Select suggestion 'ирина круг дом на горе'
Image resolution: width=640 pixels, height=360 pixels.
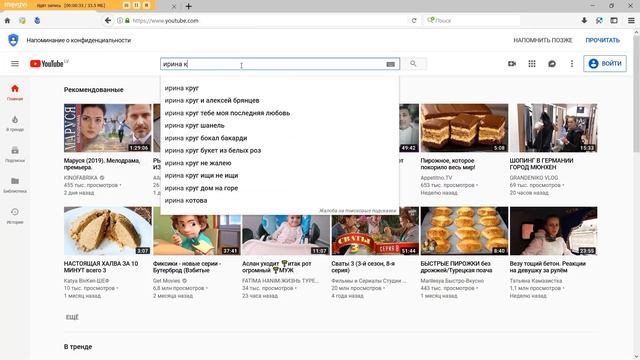coord(280,188)
